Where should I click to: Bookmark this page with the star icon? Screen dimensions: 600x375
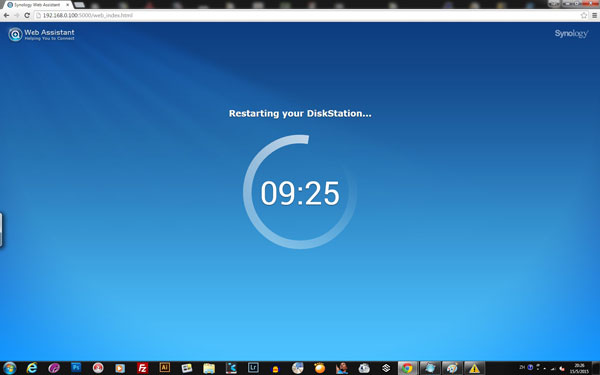coord(584,15)
